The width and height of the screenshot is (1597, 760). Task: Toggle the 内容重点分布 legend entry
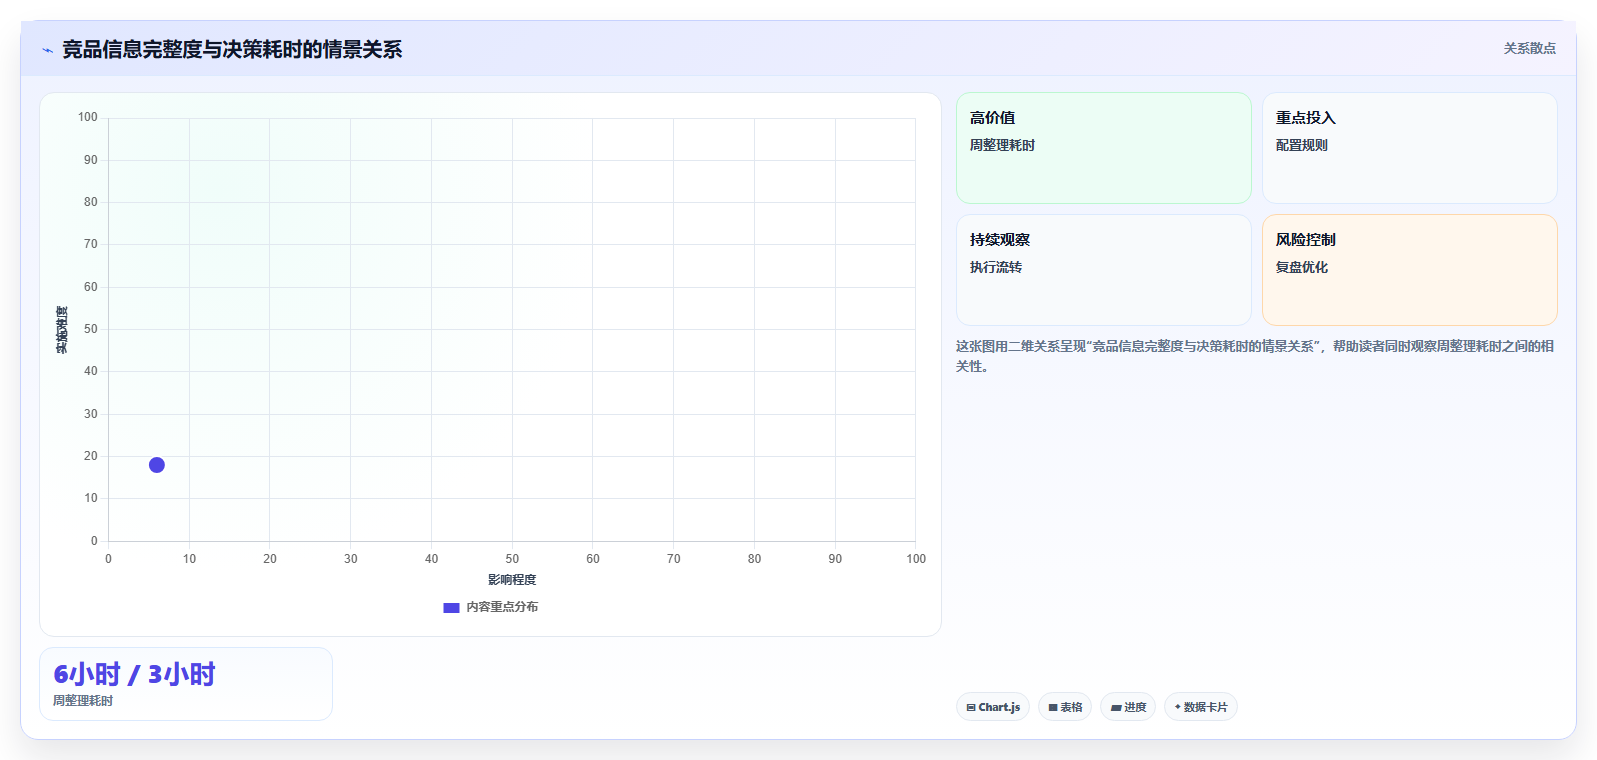click(x=490, y=607)
